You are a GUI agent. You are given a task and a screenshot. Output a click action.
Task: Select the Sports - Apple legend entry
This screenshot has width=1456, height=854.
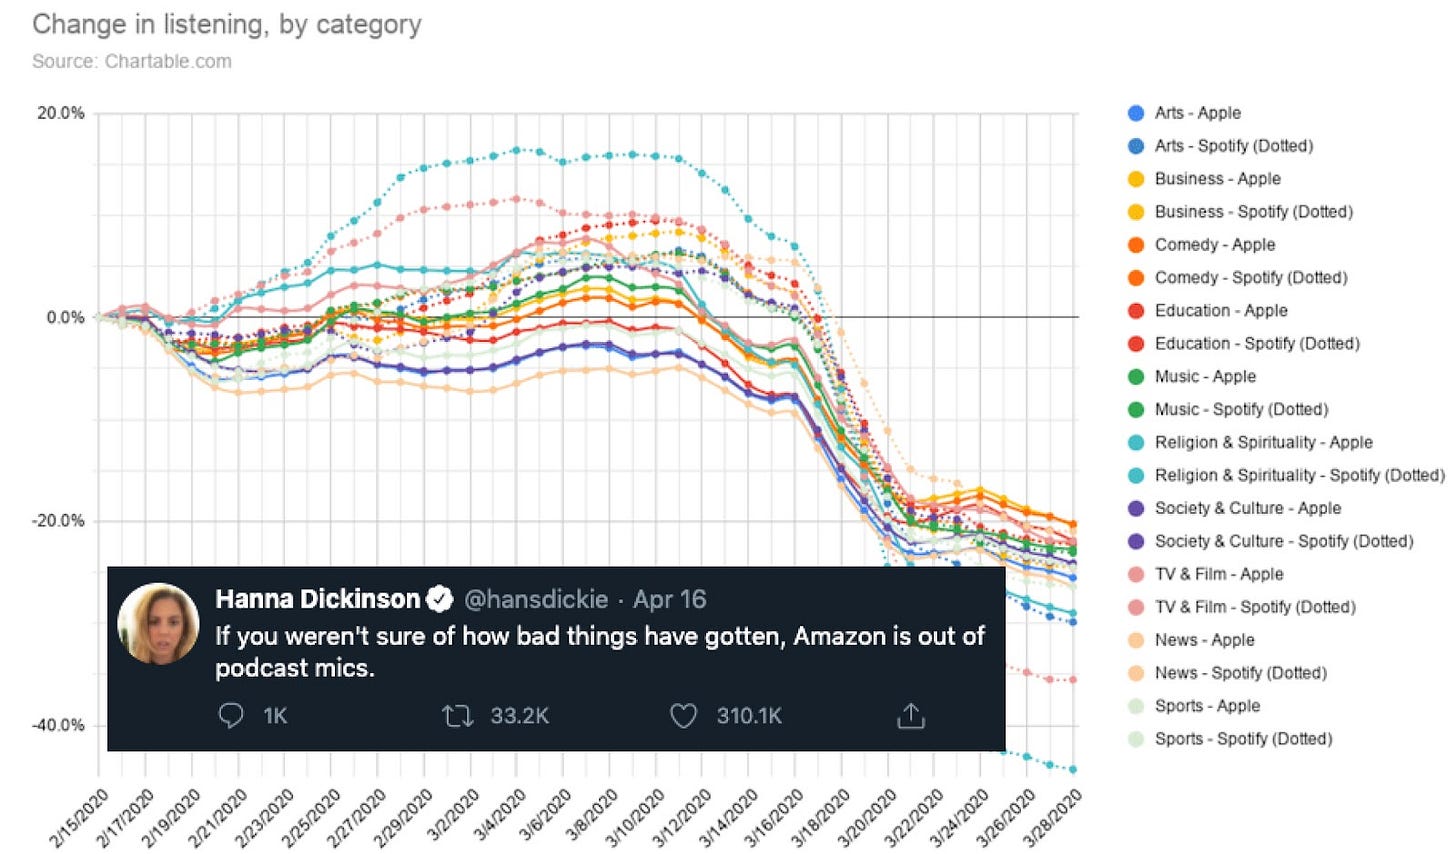(x=1194, y=707)
